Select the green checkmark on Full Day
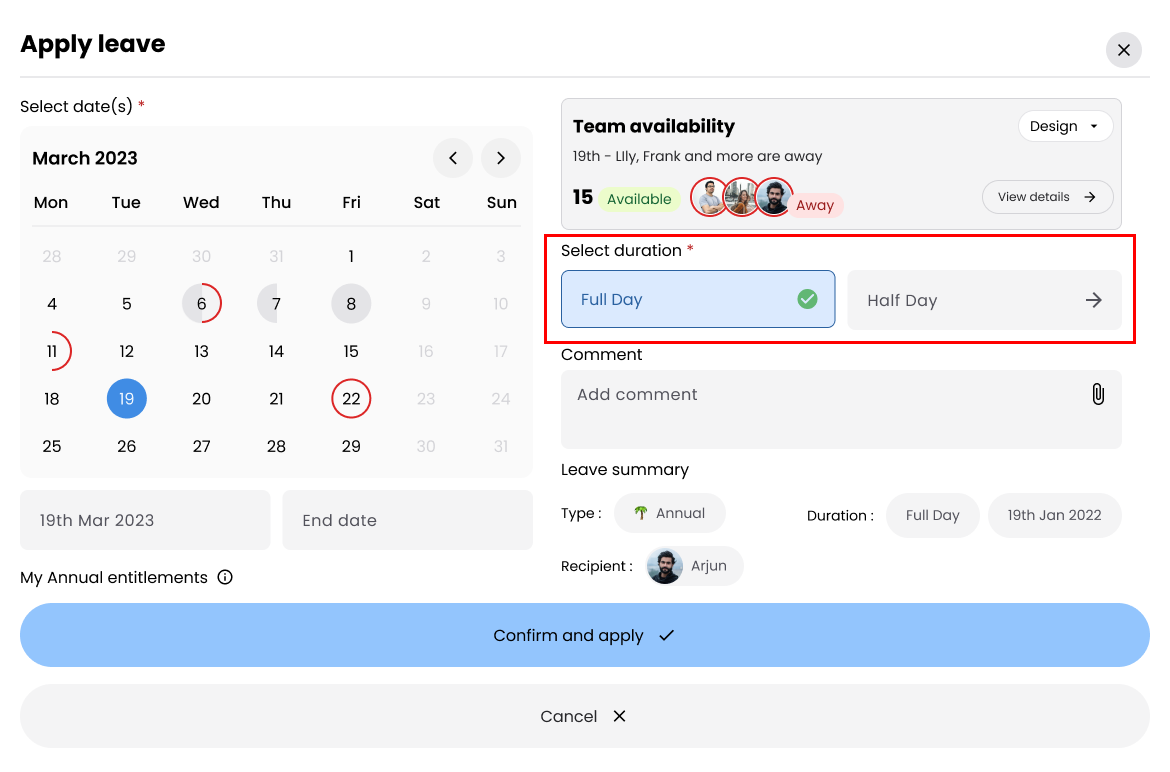The height and width of the screenshot is (772, 1170). pyautogui.click(x=807, y=299)
